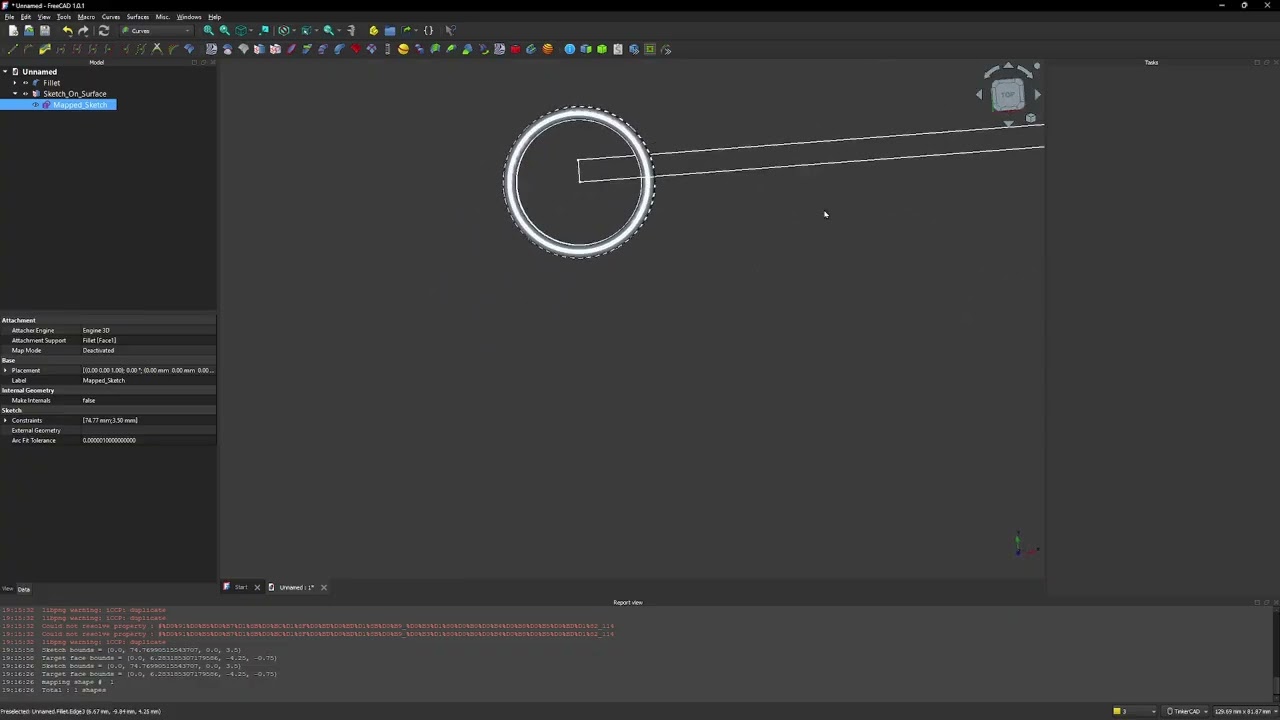Click the blue info circle icon
The height and width of the screenshot is (720, 1280).
[570, 49]
